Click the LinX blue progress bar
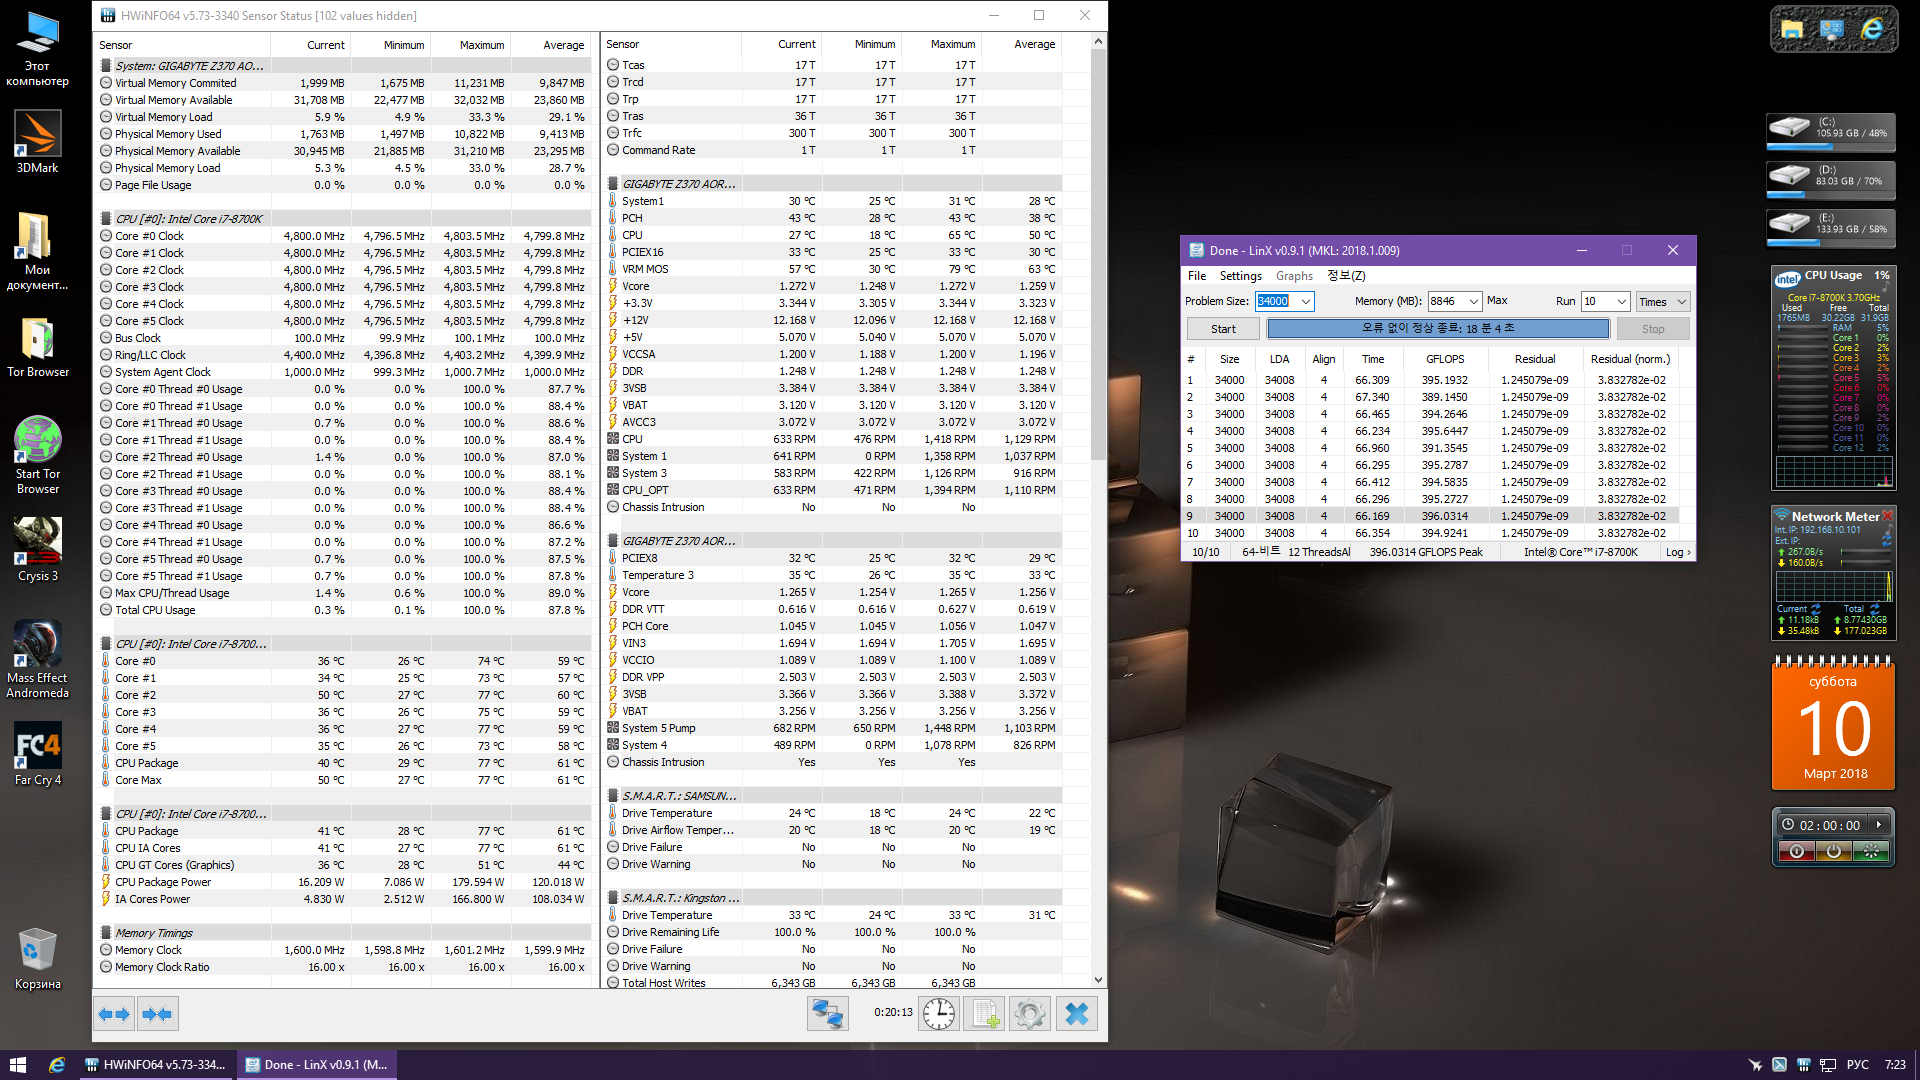This screenshot has width=1920, height=1080. [1437, 328]
